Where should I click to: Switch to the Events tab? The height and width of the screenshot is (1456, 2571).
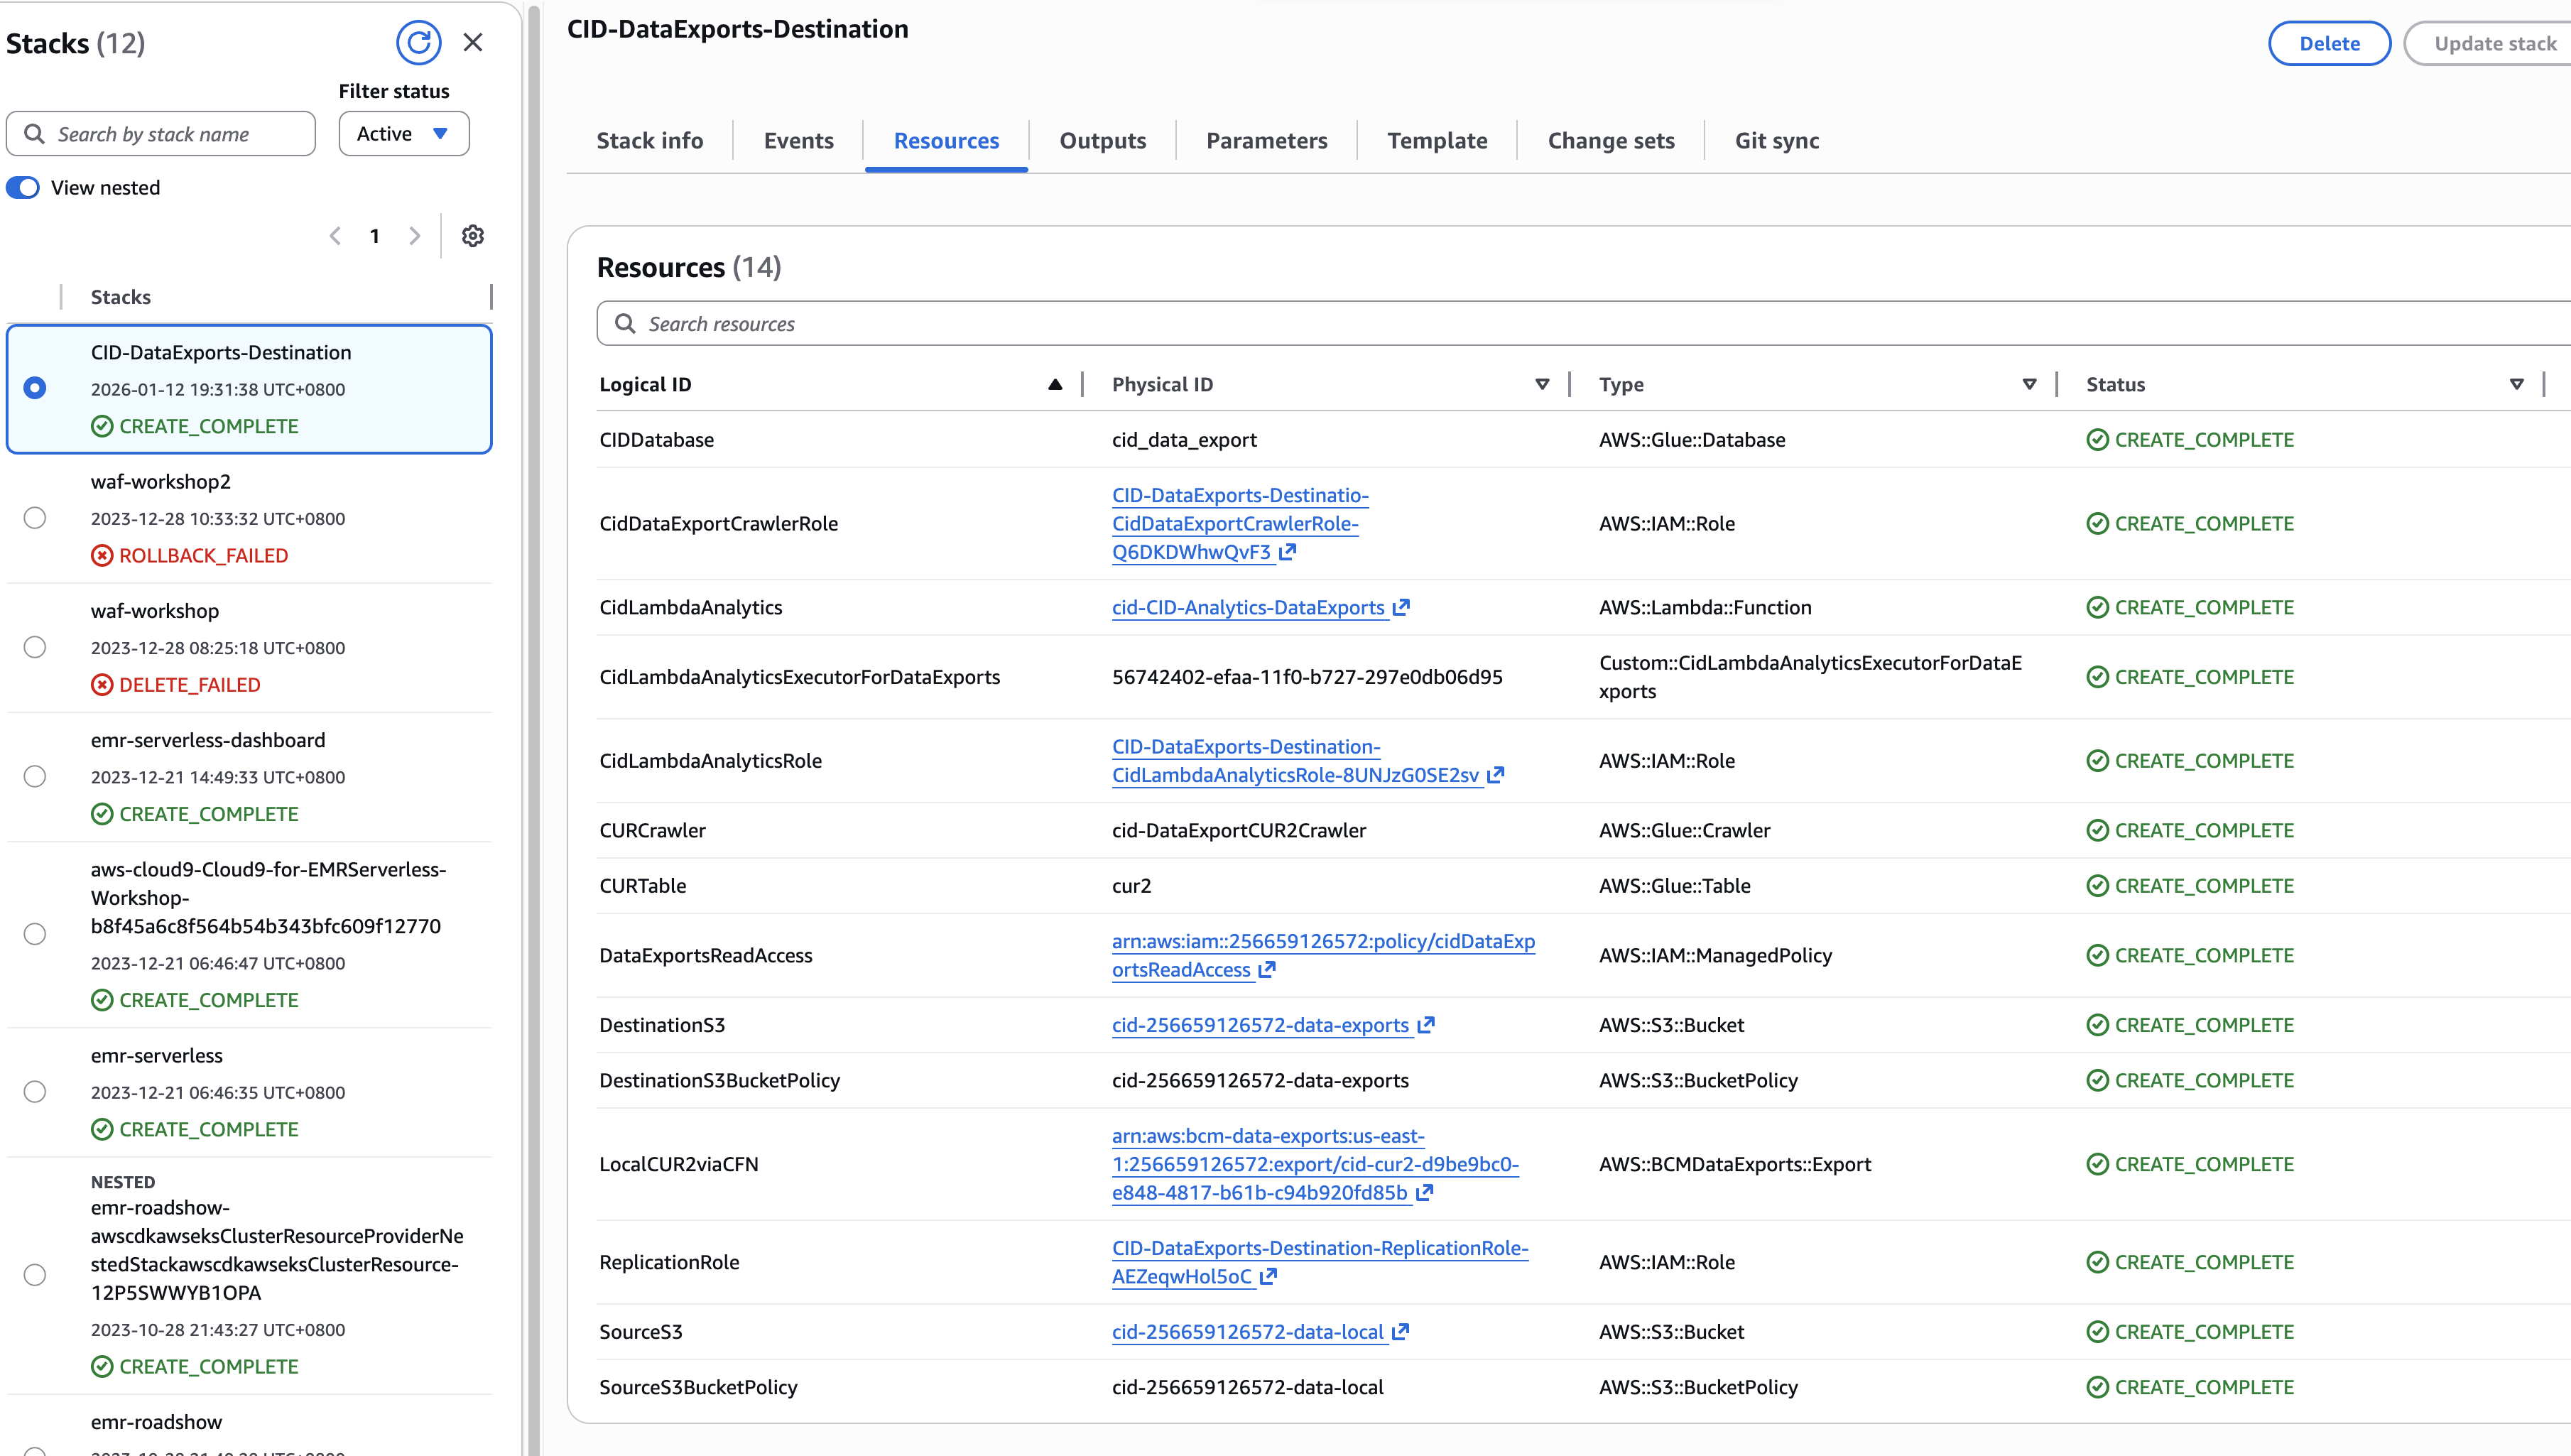coord(798,141)
